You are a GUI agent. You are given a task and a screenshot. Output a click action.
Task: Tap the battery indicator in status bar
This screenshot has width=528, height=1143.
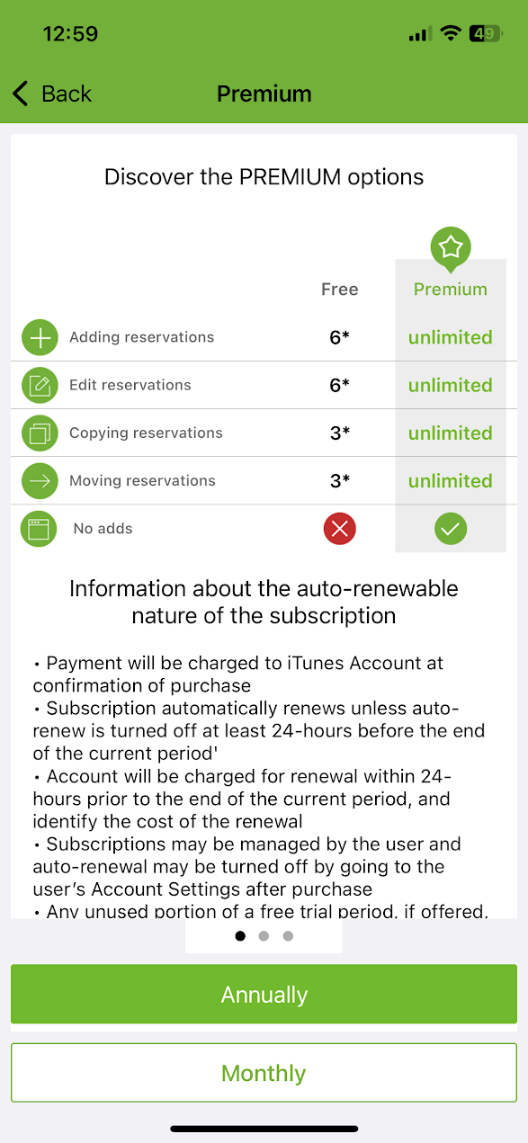(484, 34)
